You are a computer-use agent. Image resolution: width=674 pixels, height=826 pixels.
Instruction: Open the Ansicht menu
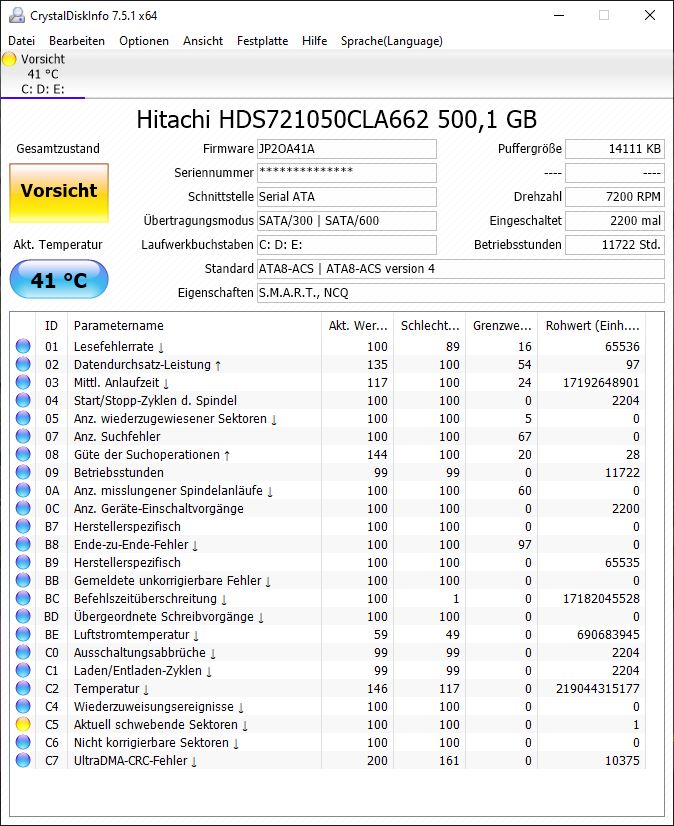(x=203, y=41)
